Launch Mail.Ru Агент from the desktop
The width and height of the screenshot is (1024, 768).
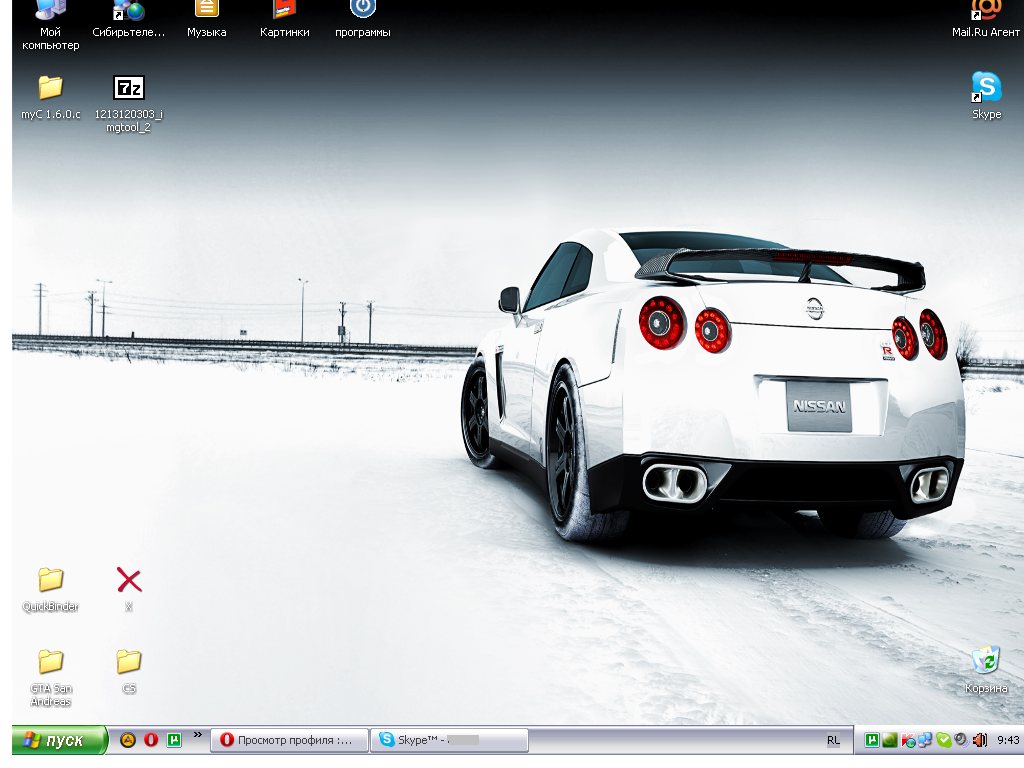(x=986, y=10)
